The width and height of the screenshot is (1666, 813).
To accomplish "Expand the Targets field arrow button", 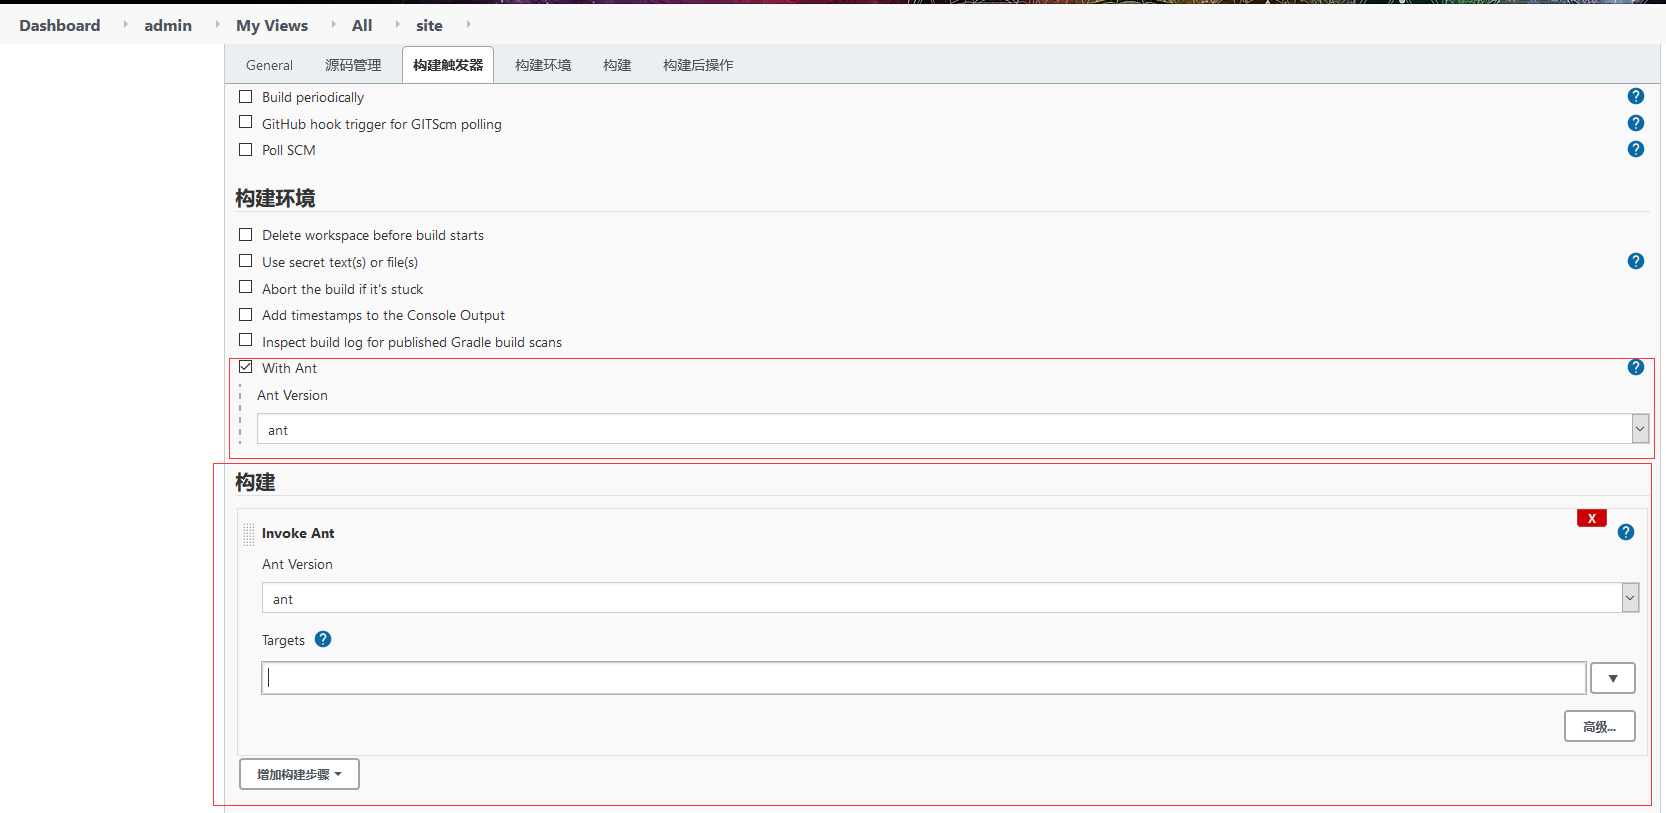I will point(1613,678).
